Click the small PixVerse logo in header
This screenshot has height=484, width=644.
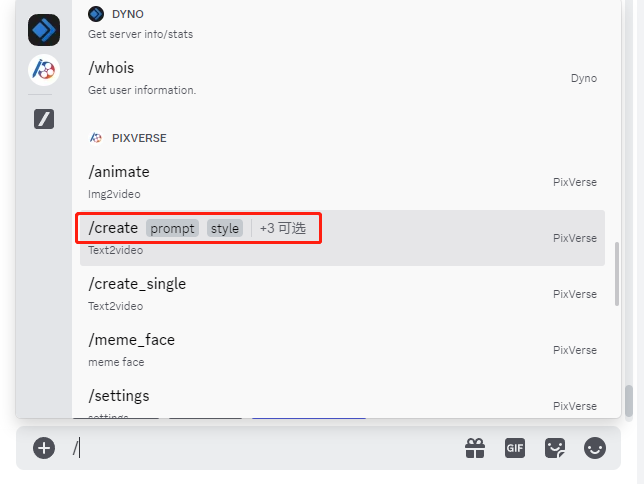click(x=96, y=138)
